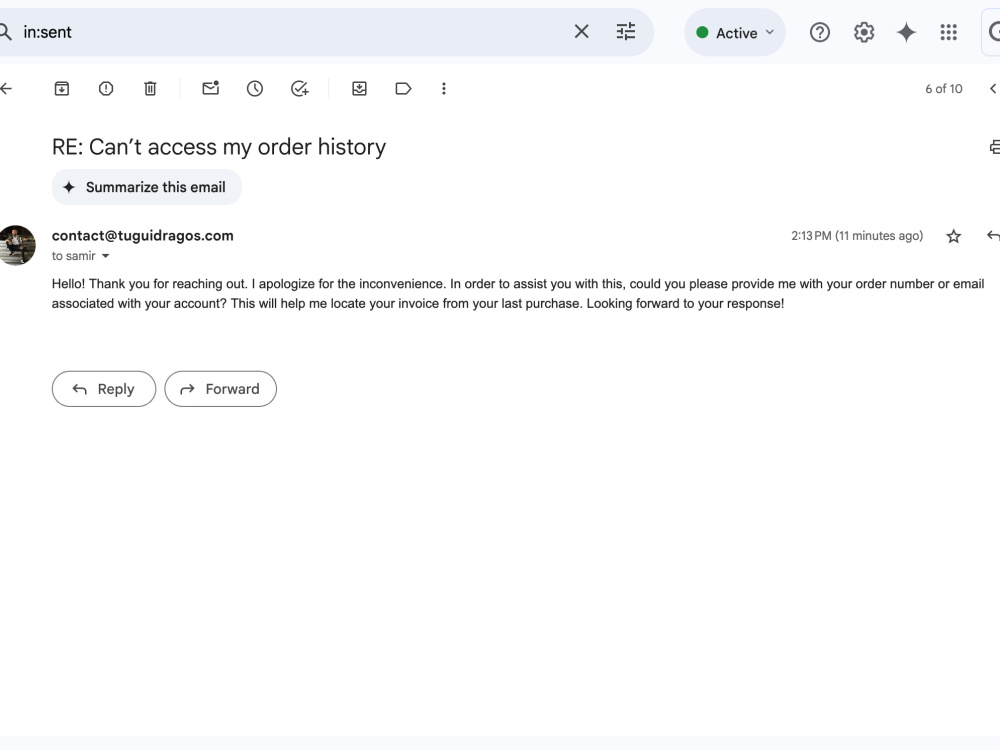Open the print dialog for this message

[x=993, y=146]
